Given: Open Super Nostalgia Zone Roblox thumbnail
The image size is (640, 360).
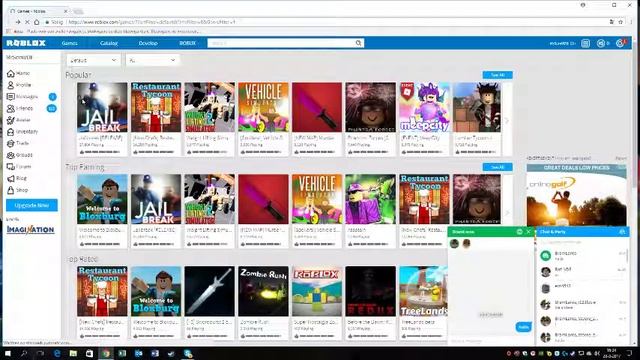Looking at the screenshot, I should coord(317,291).
